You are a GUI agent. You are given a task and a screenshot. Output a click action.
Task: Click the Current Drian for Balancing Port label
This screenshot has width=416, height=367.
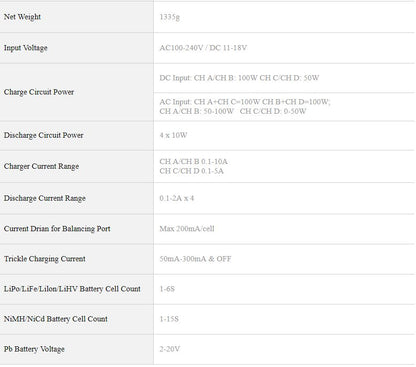[x=57, y=229]
